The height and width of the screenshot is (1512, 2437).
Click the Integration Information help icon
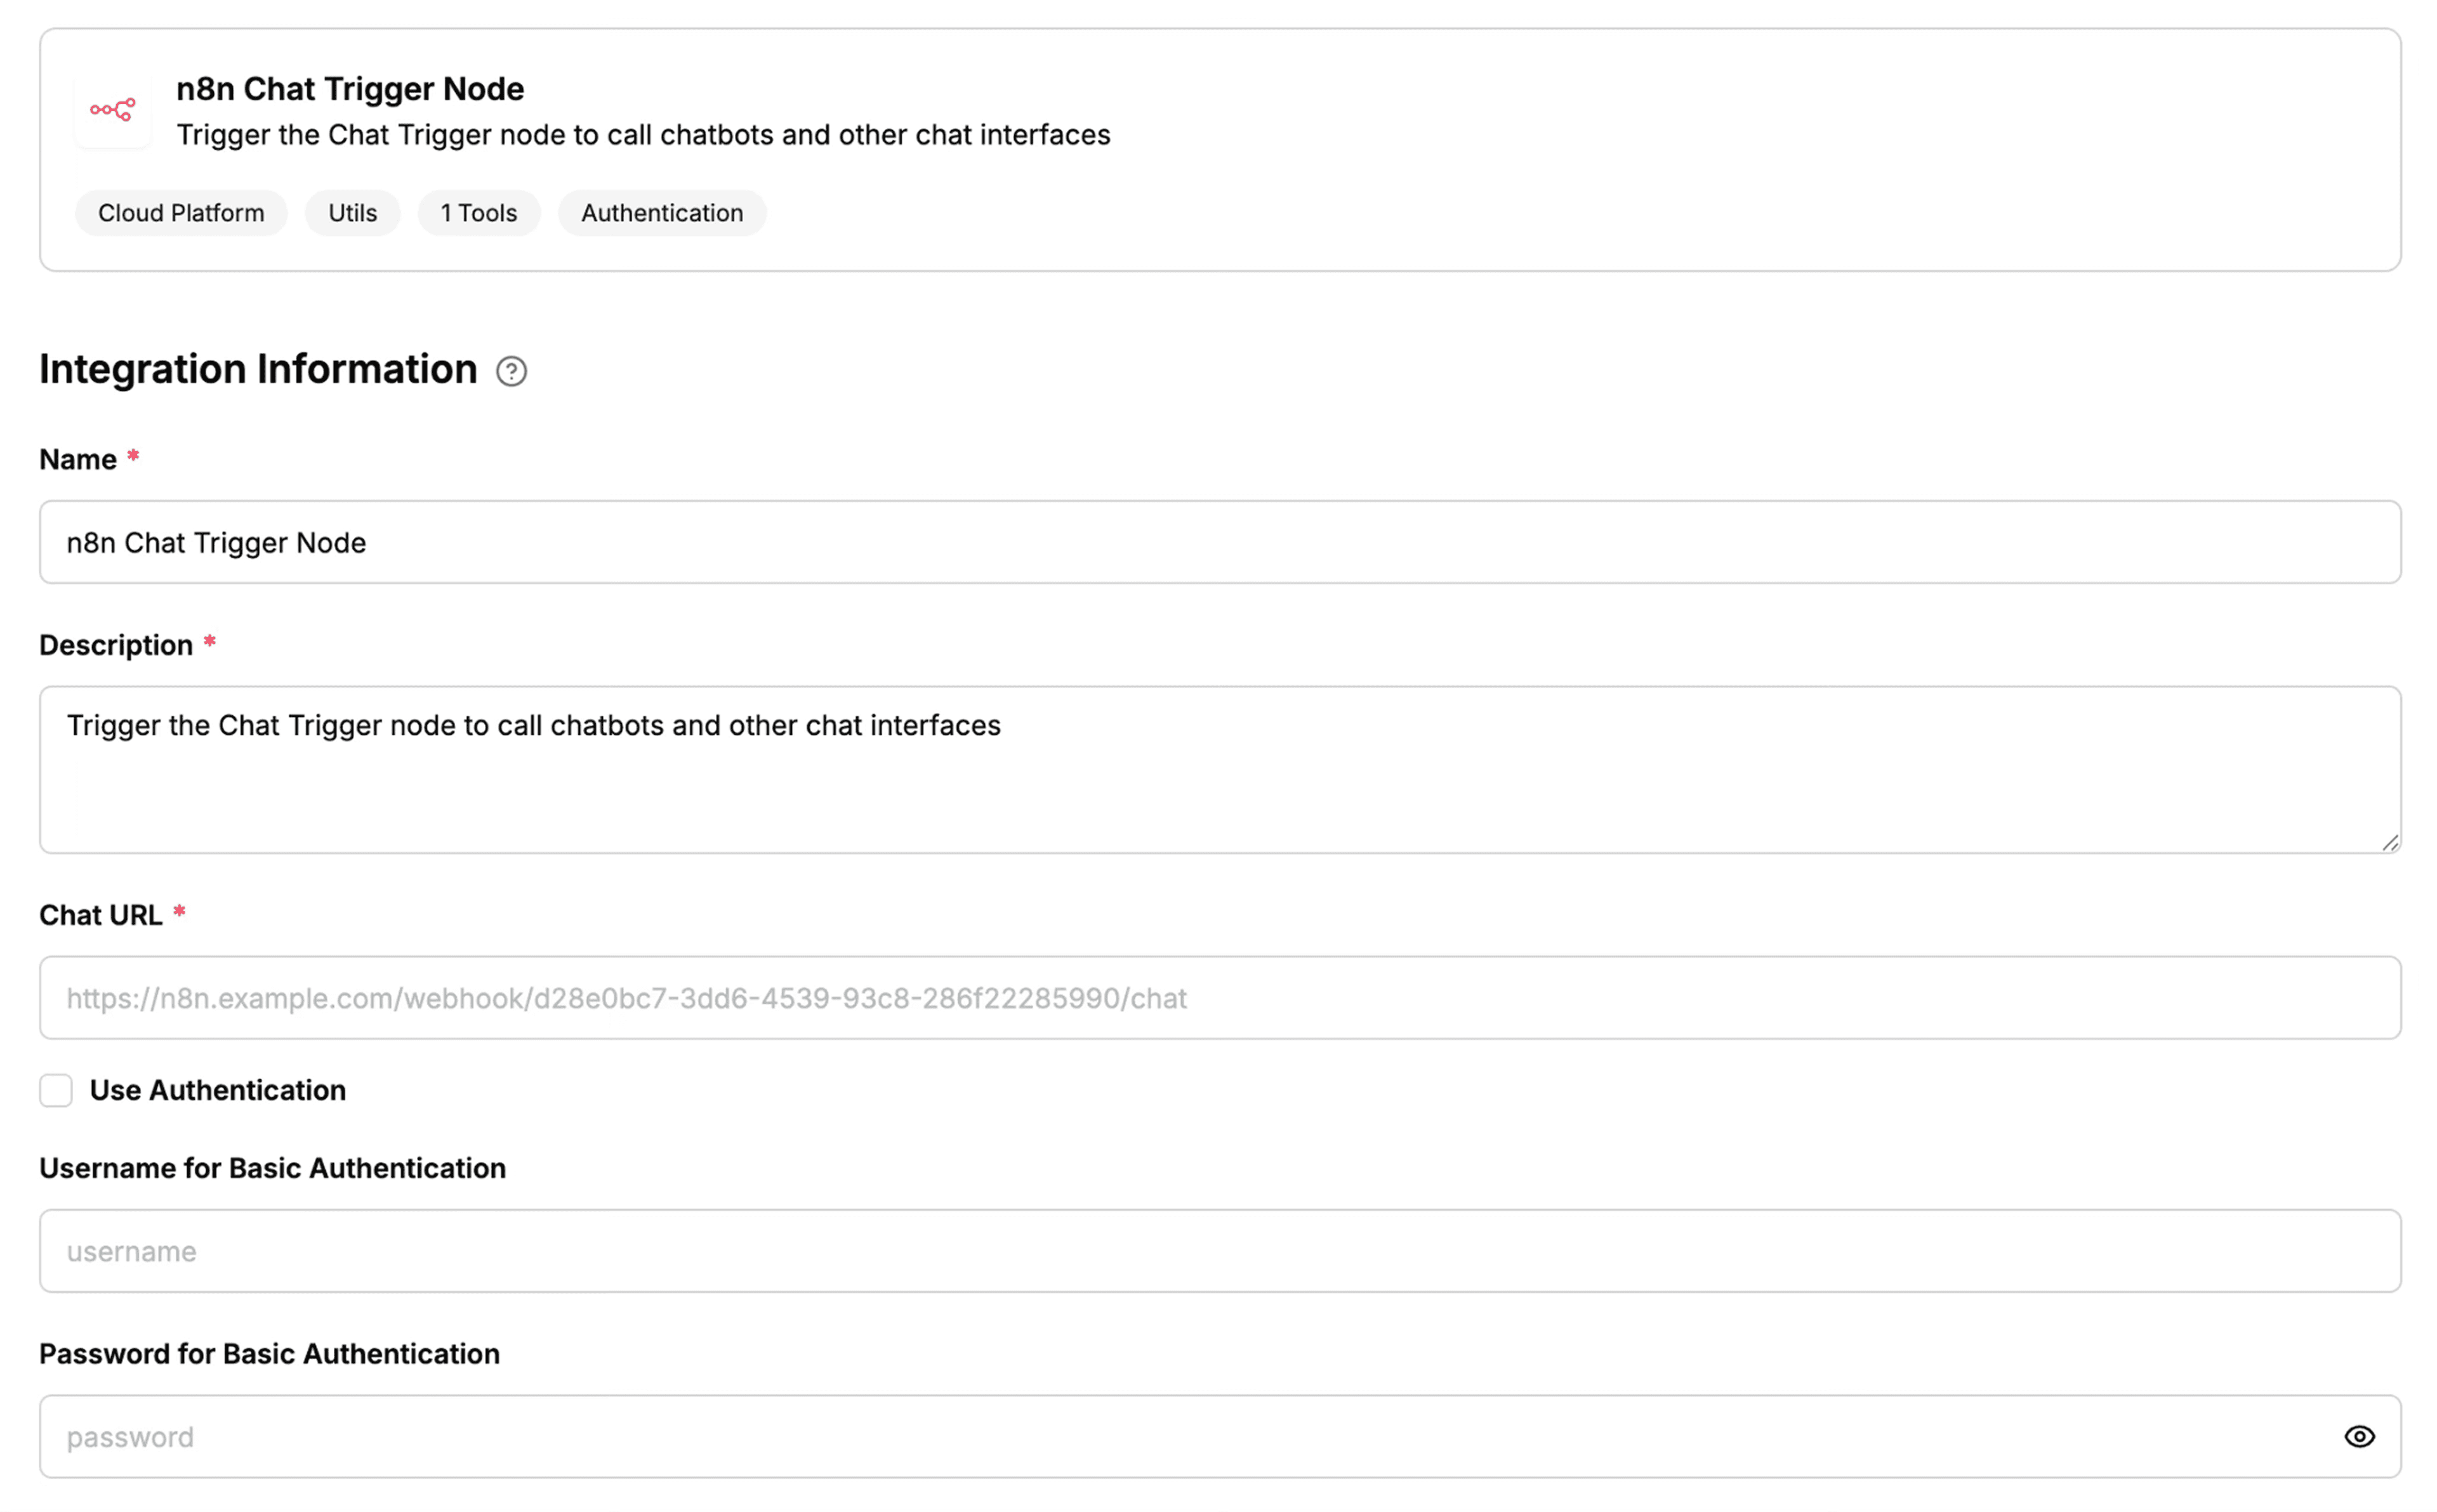coord(511,372)
